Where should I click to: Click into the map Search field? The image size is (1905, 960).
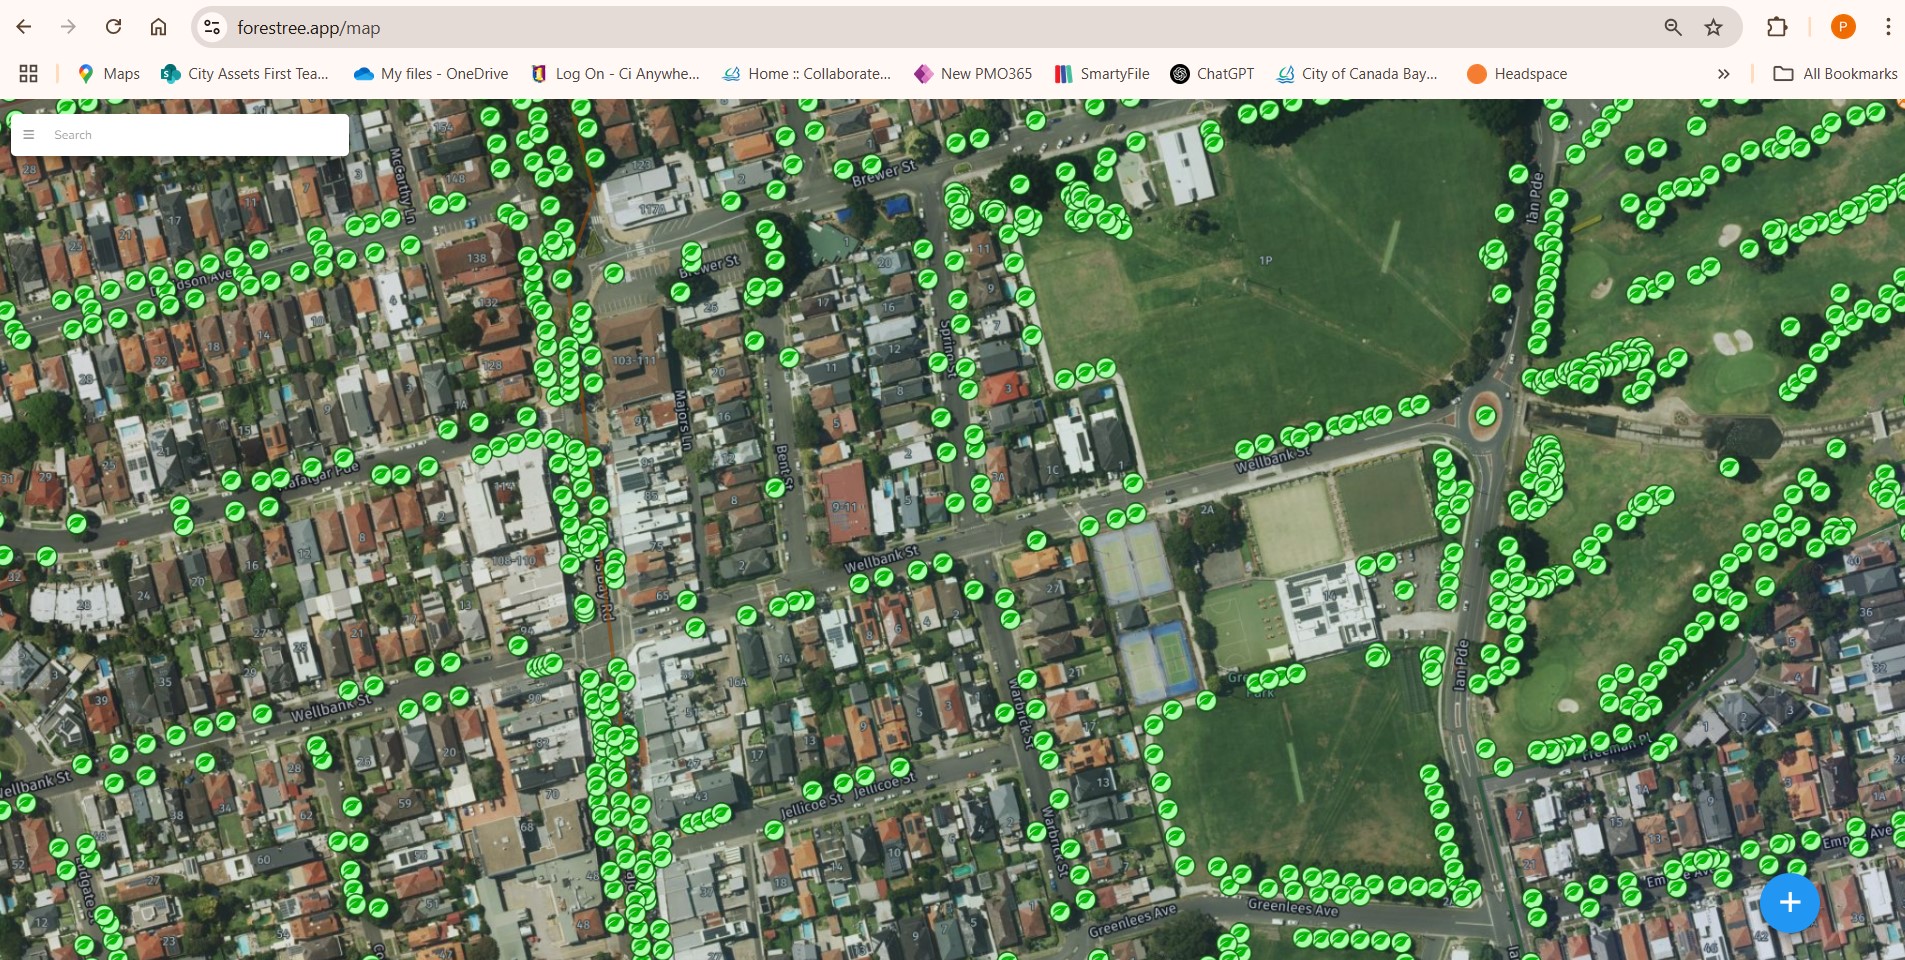(195, 135)
